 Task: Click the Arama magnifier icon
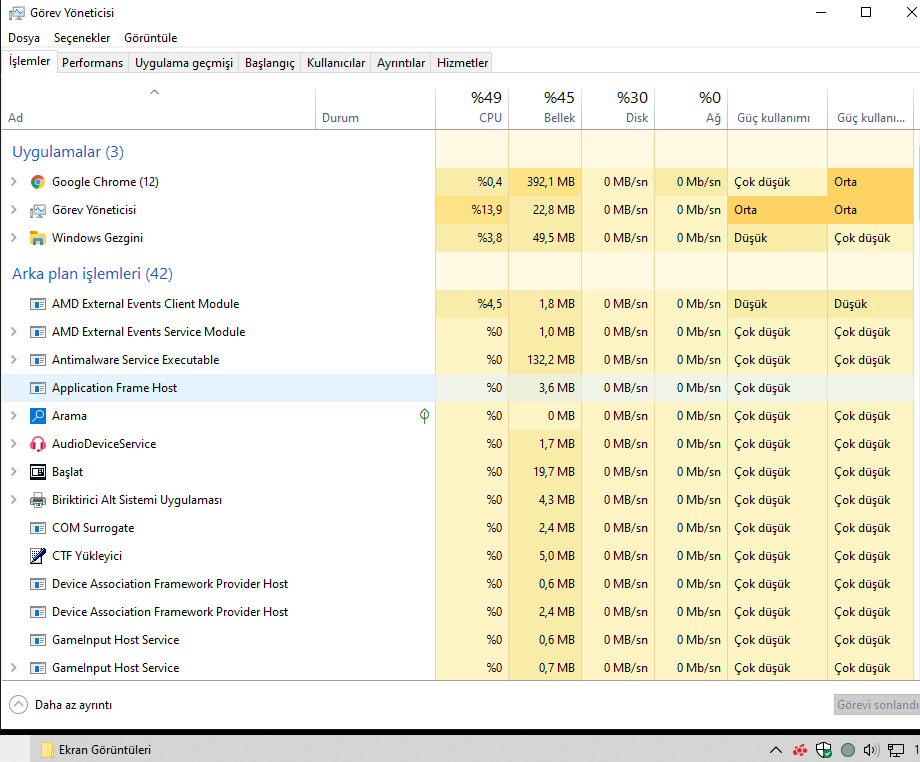(x=38, y=416)
